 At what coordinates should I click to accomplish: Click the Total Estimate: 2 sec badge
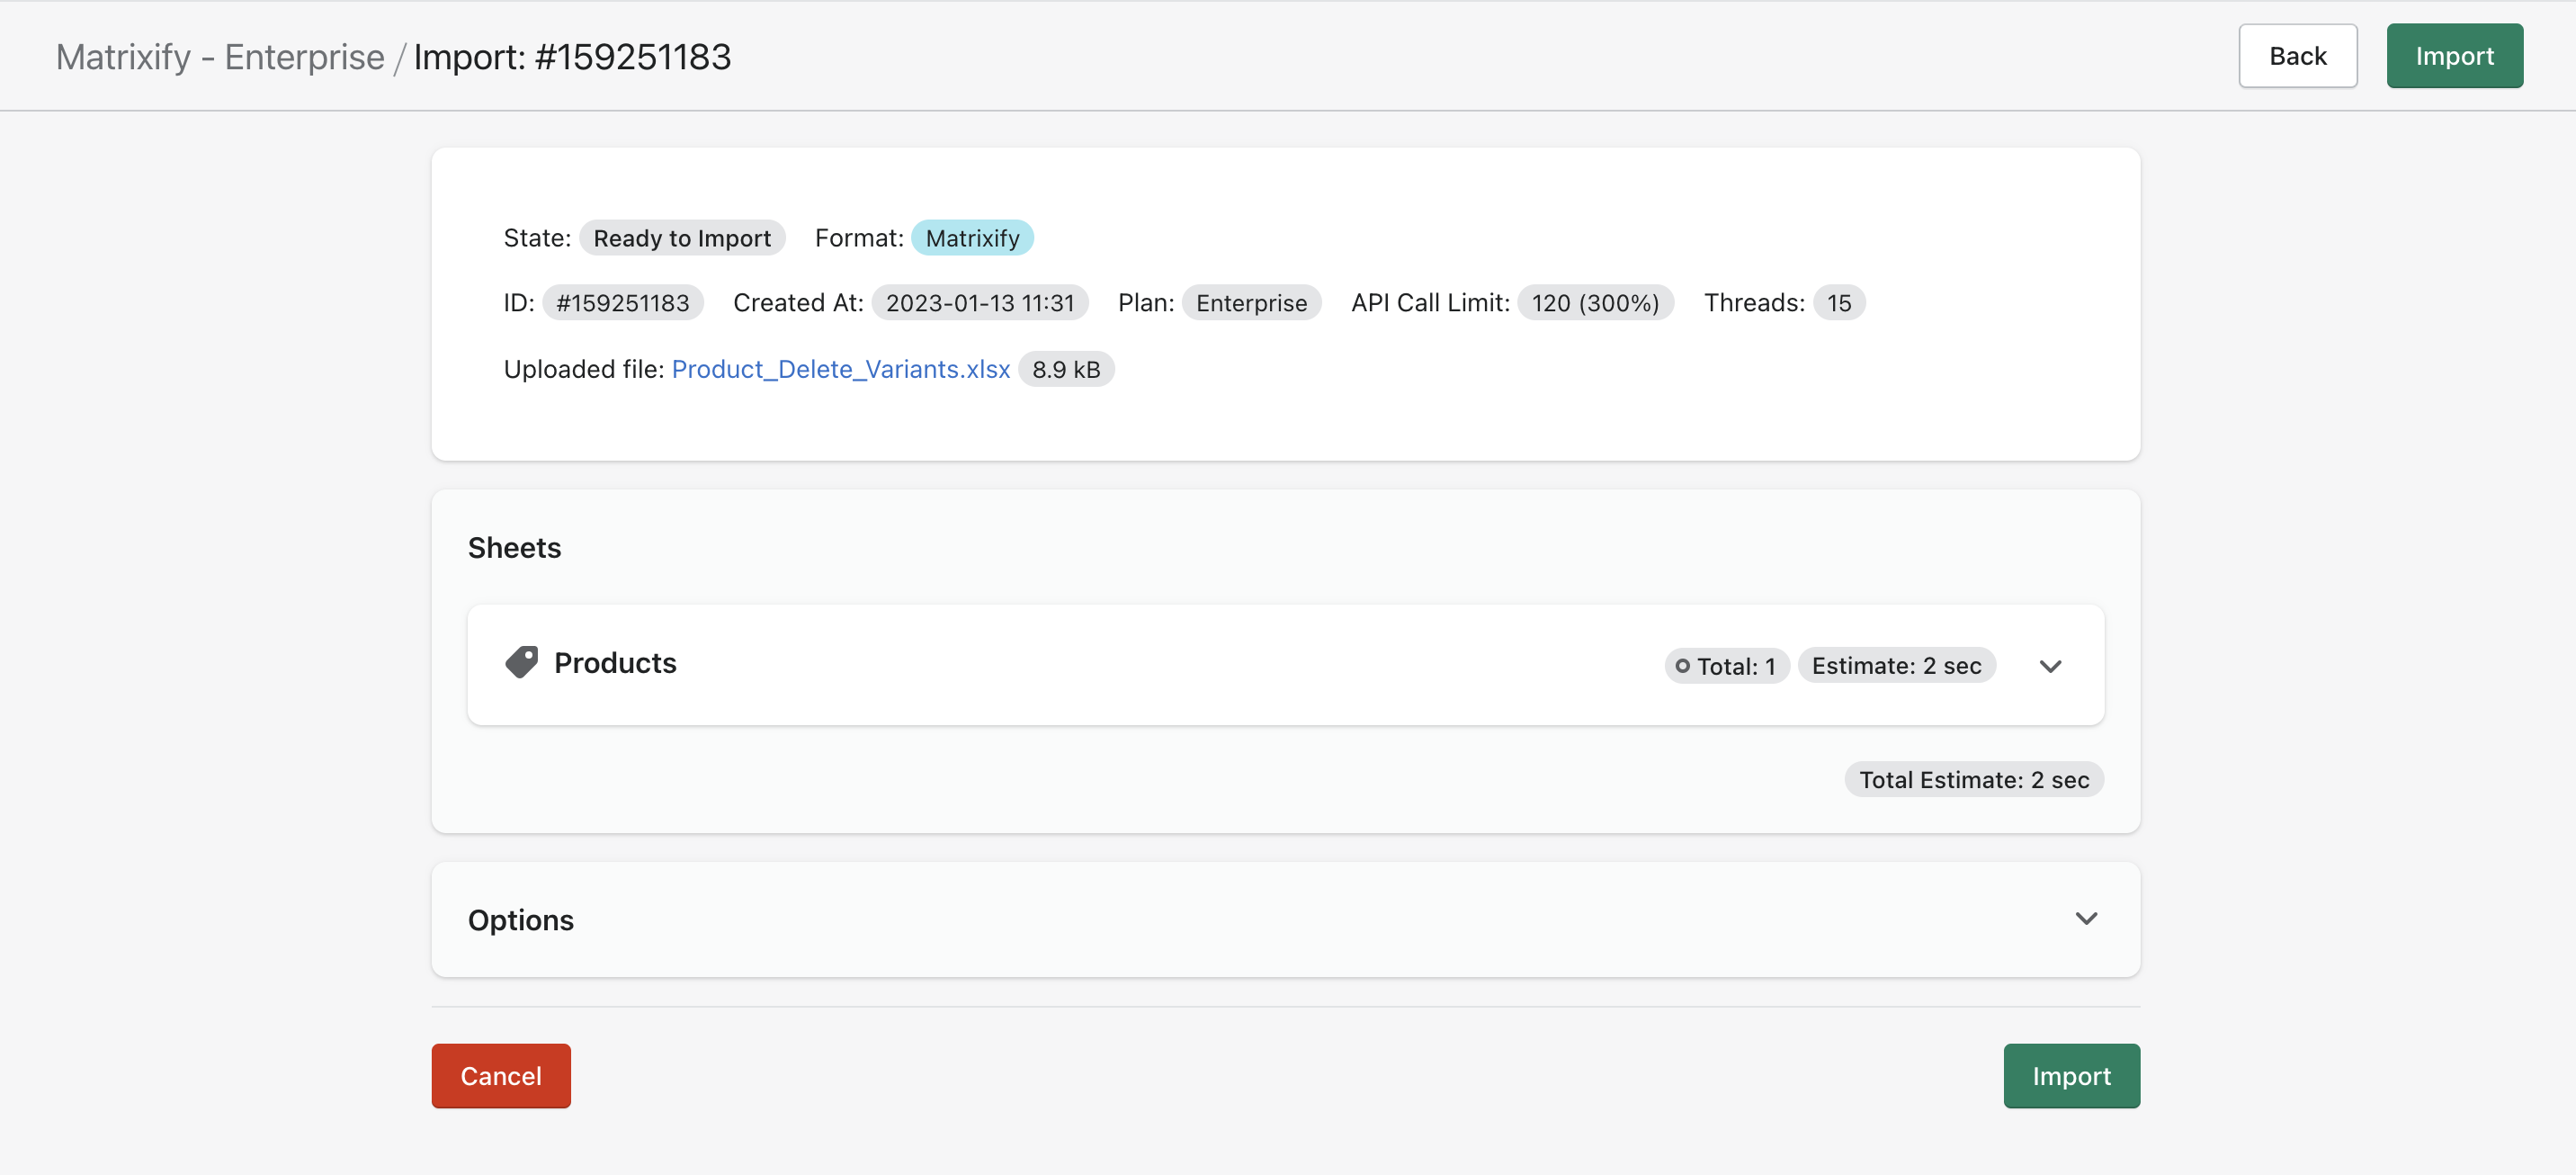[1973, 780]
